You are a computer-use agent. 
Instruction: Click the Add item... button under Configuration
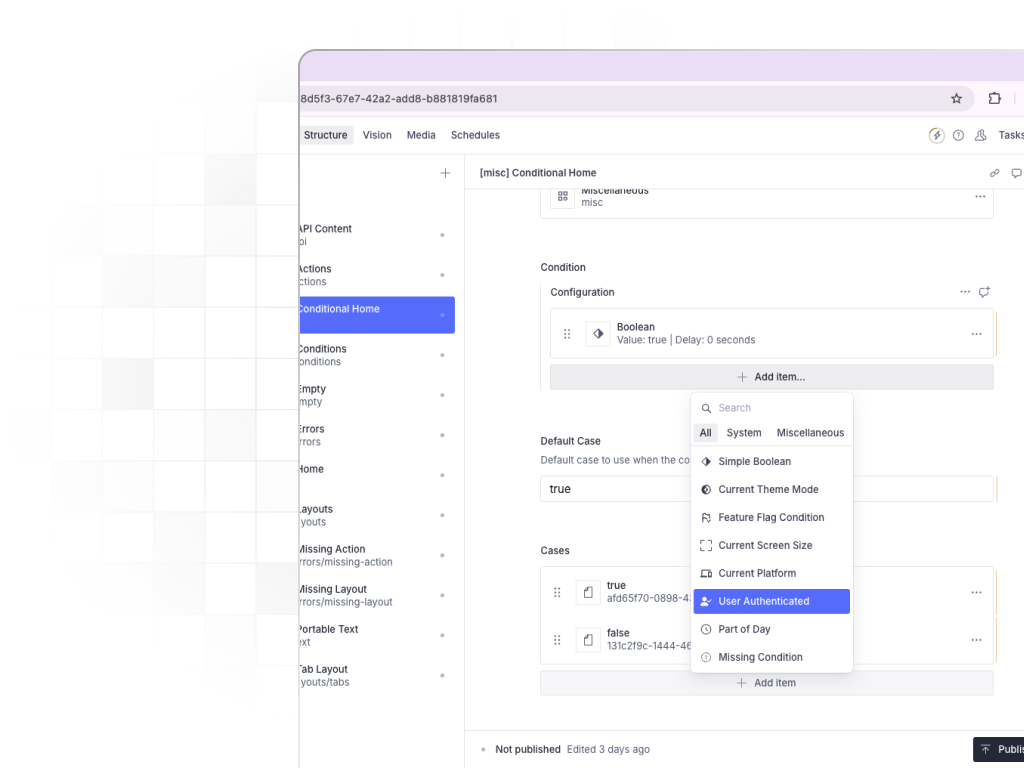coord(771,377)
